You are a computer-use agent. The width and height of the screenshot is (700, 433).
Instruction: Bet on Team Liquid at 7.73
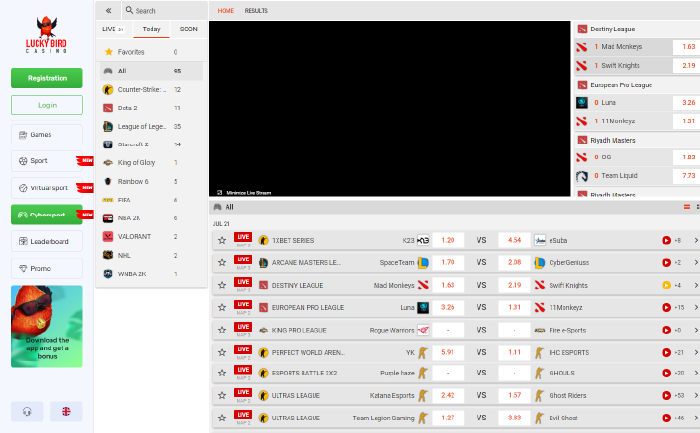coord(688,176)
